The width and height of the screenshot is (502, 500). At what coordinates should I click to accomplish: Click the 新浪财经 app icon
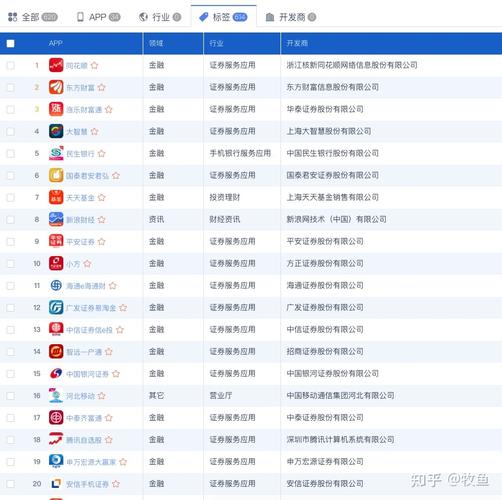point(56,219)
